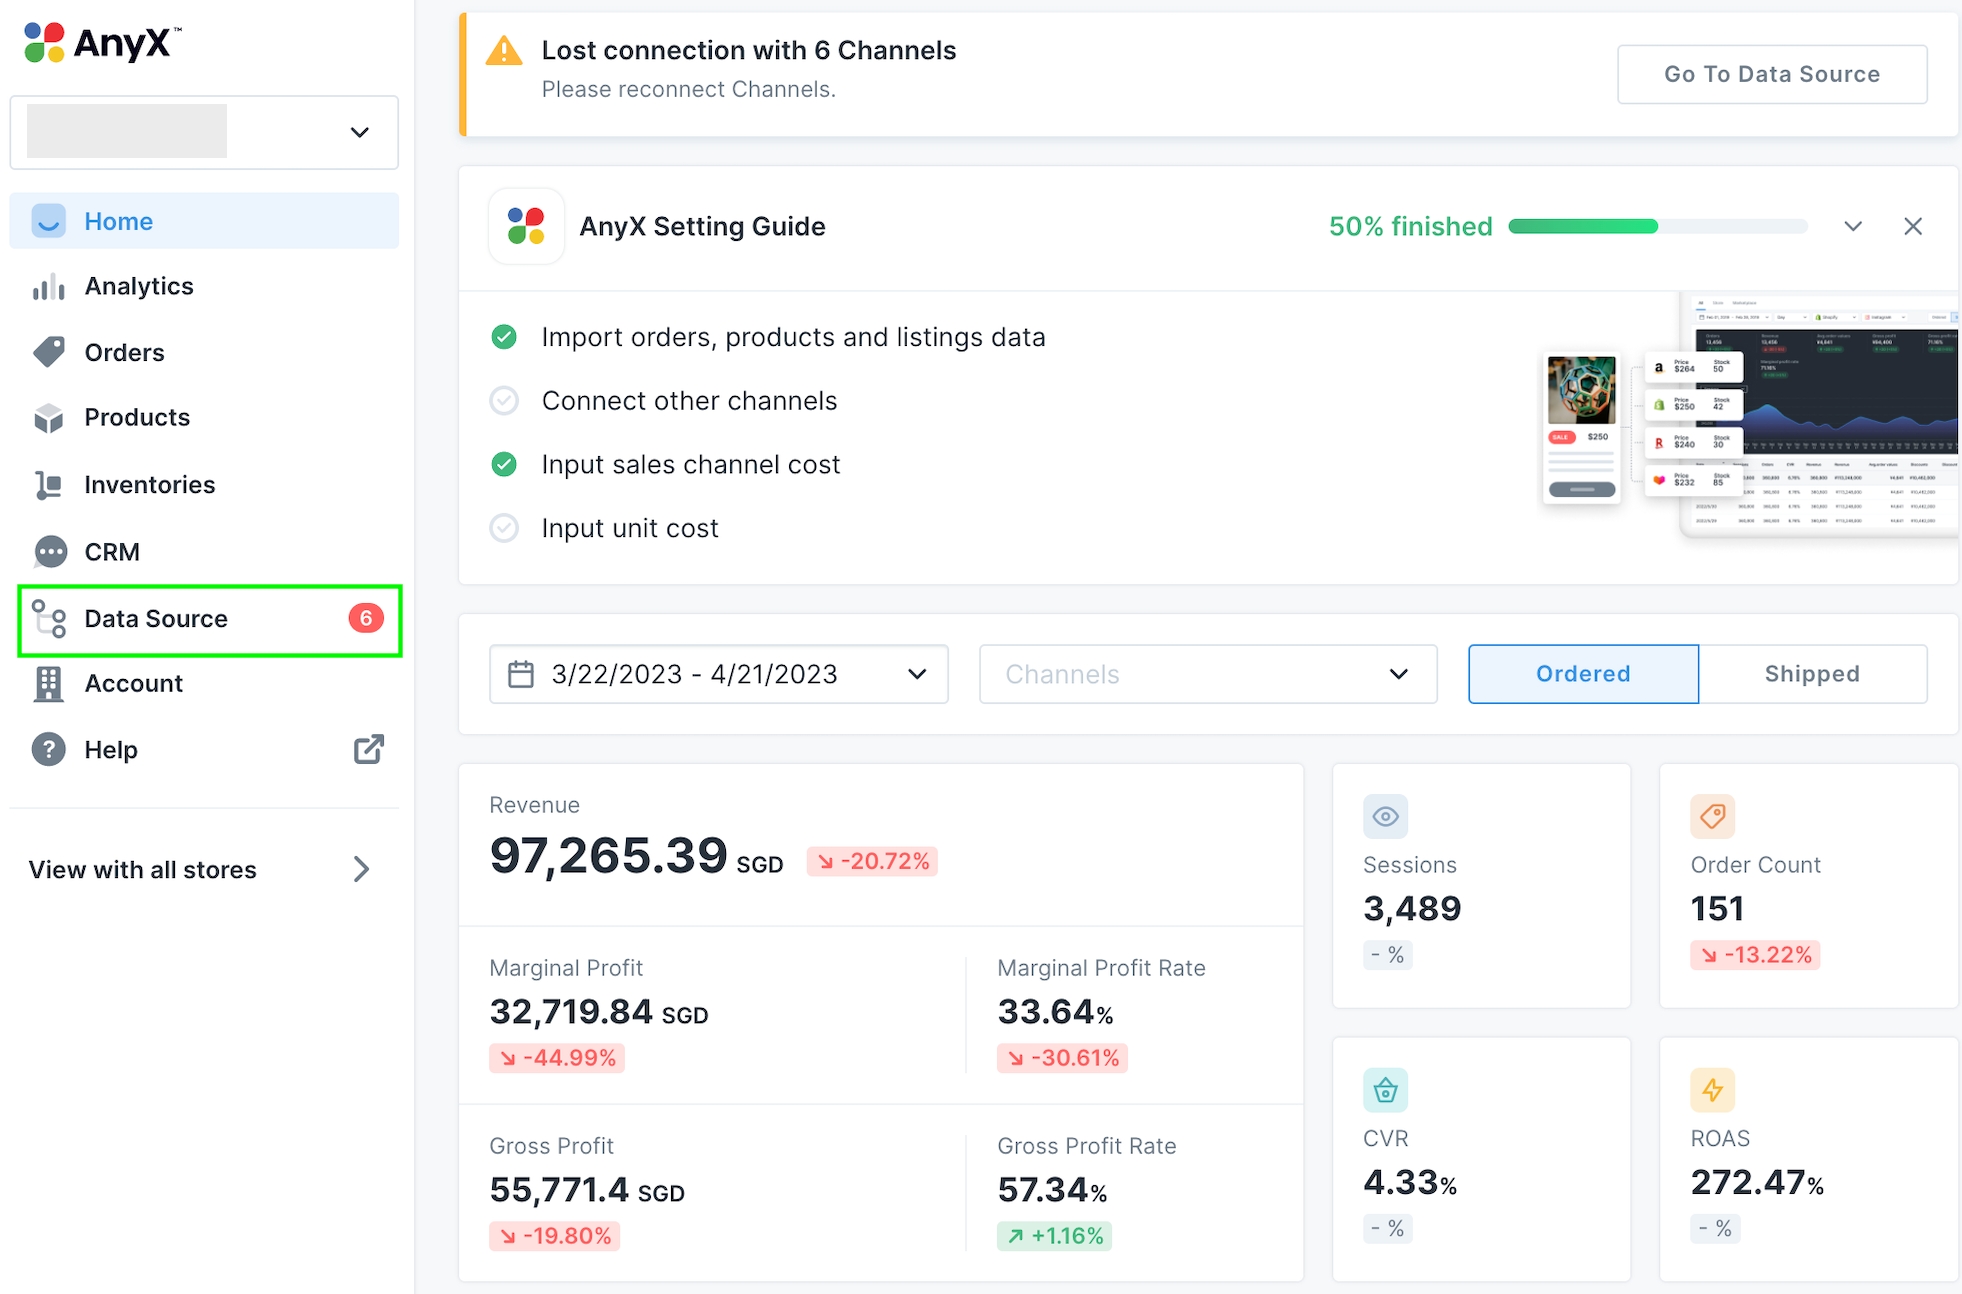
Task: Open Help via the external link icon
Action: pos(368,750)
